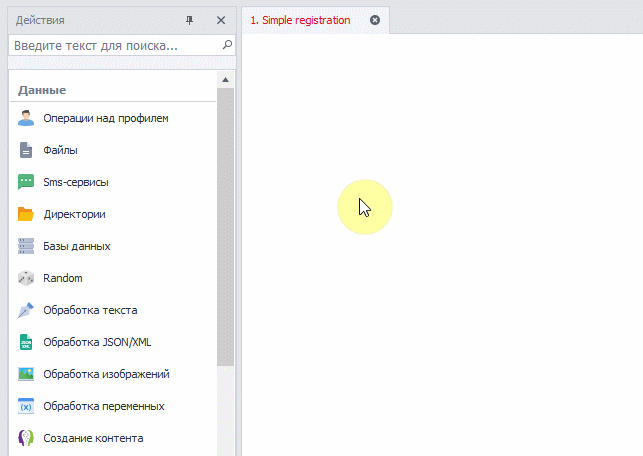The width and height of the screenshot is (643, 456).
Task: Click the Обработка переменных (x) icon
Action: pyautogui.click(x=26, y=406)
